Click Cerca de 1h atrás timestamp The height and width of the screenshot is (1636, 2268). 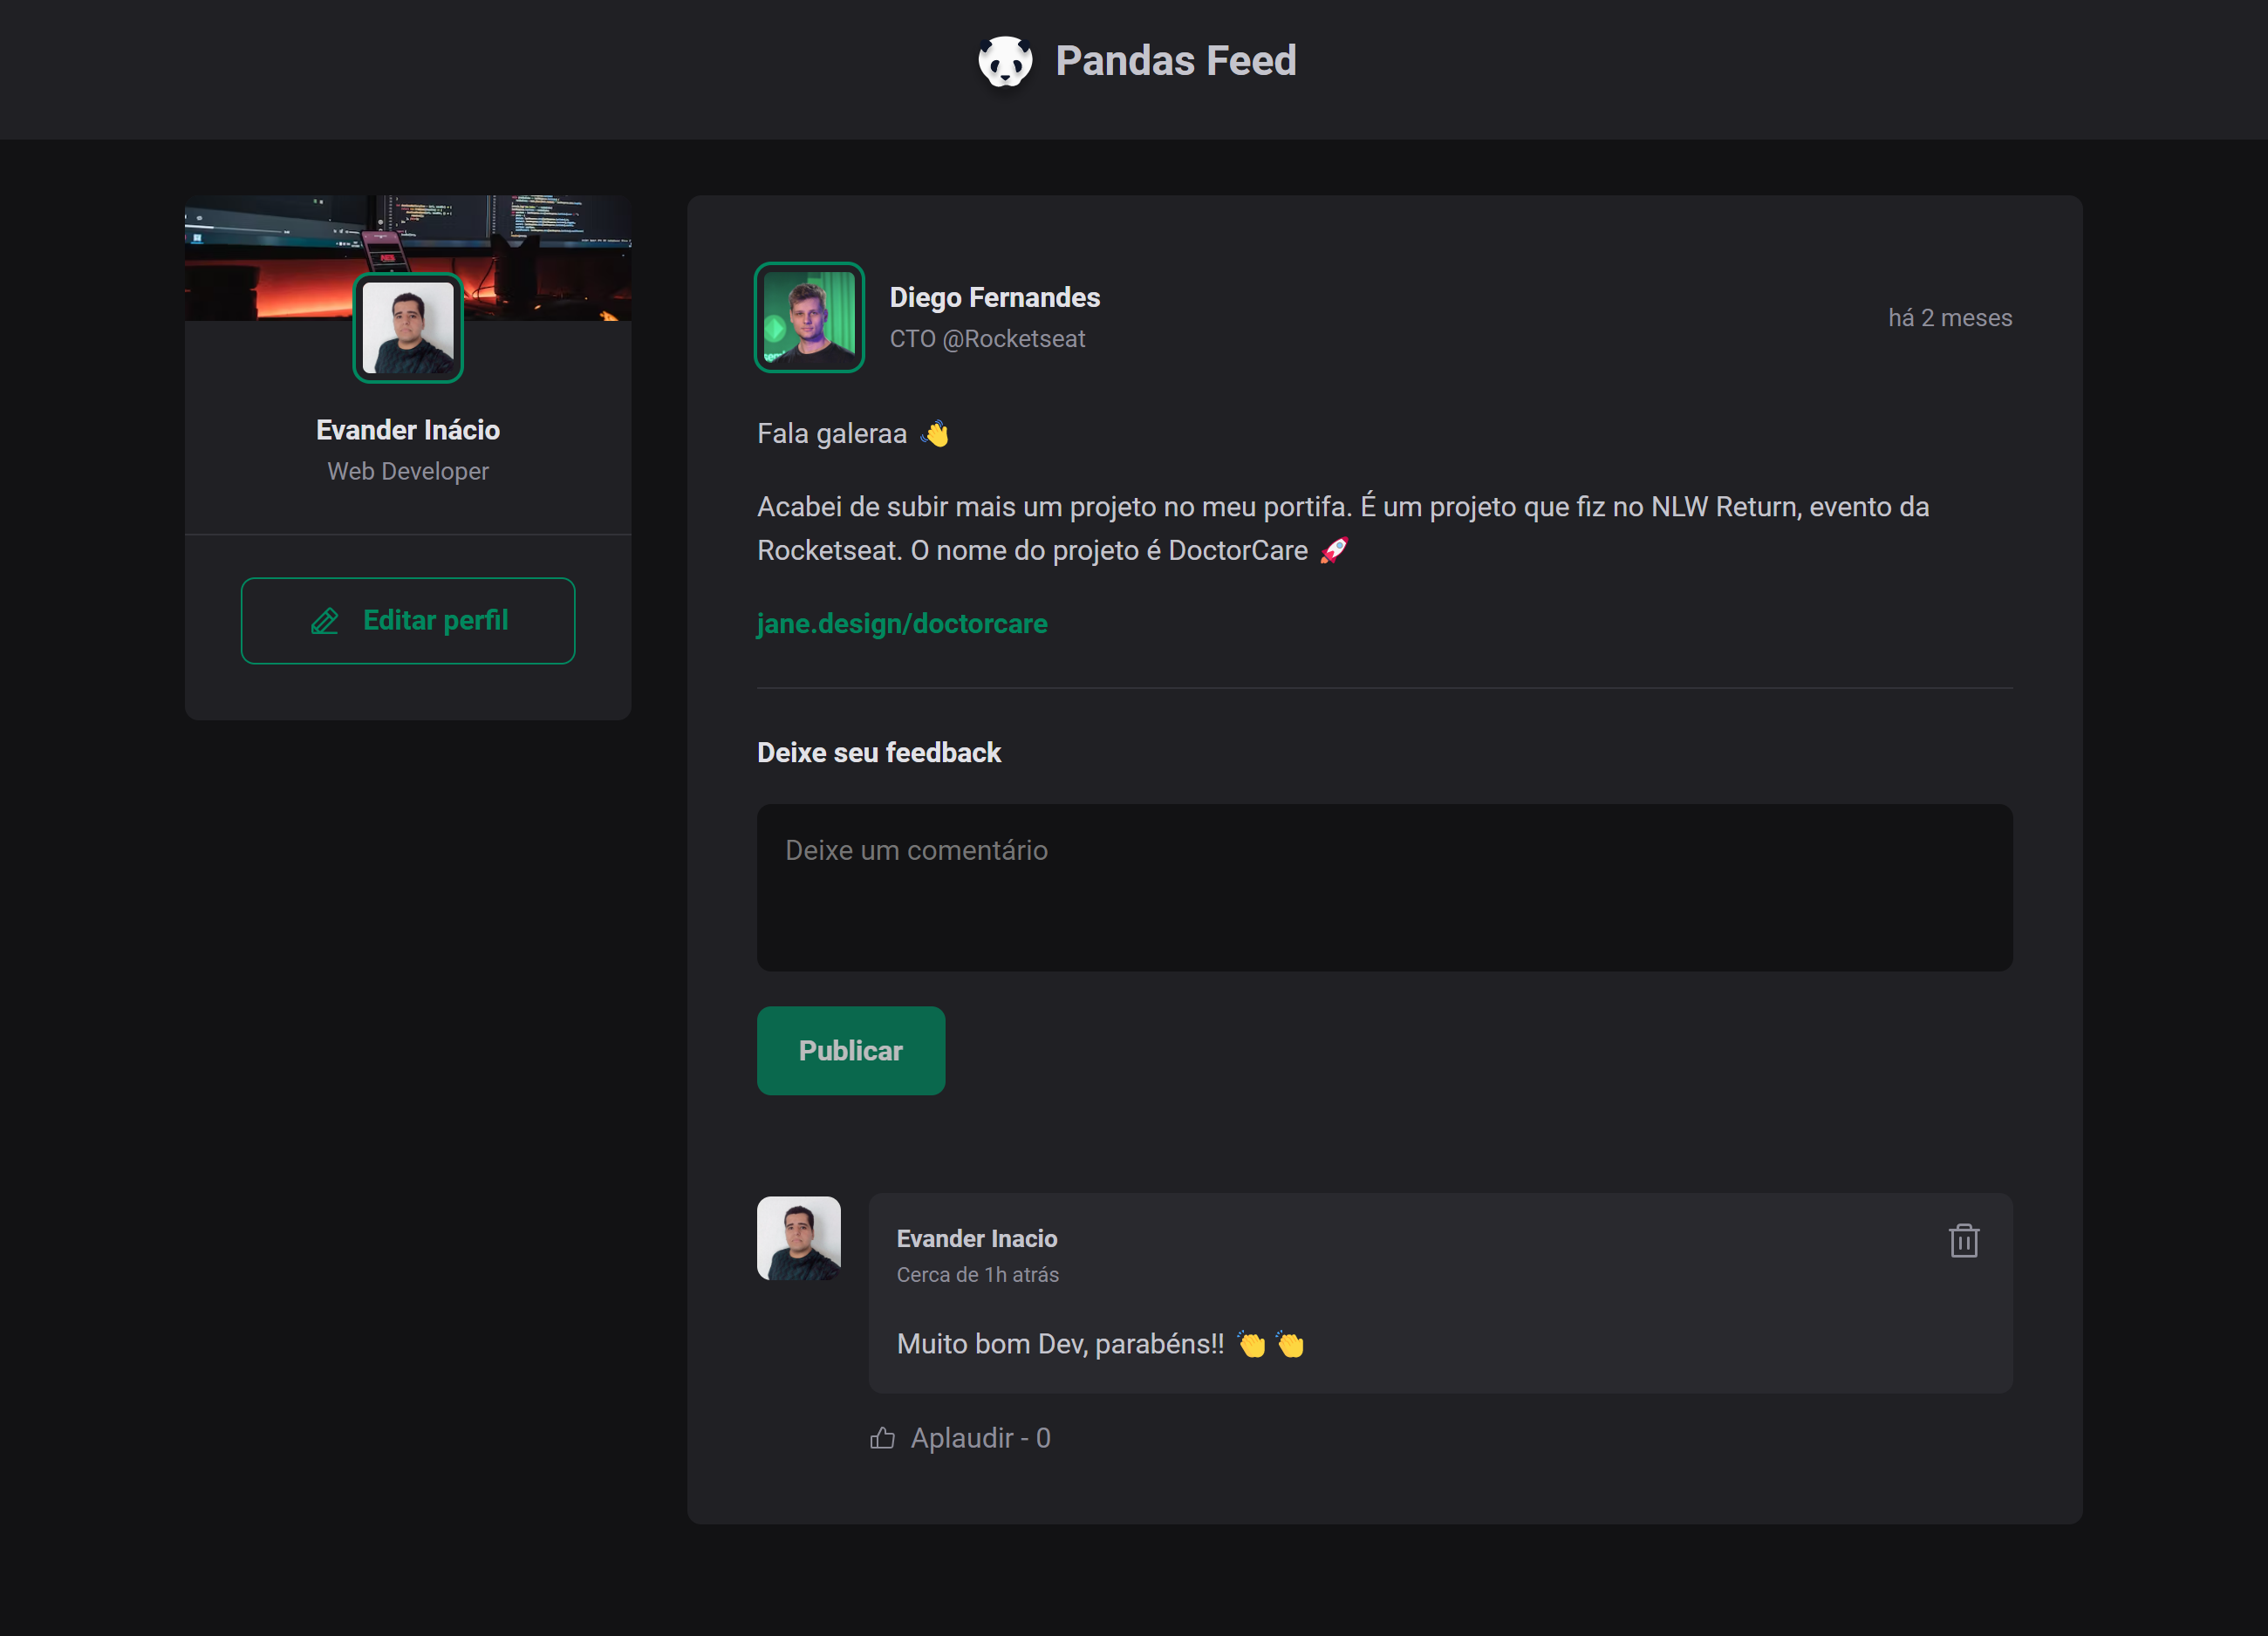[977, 1274]
